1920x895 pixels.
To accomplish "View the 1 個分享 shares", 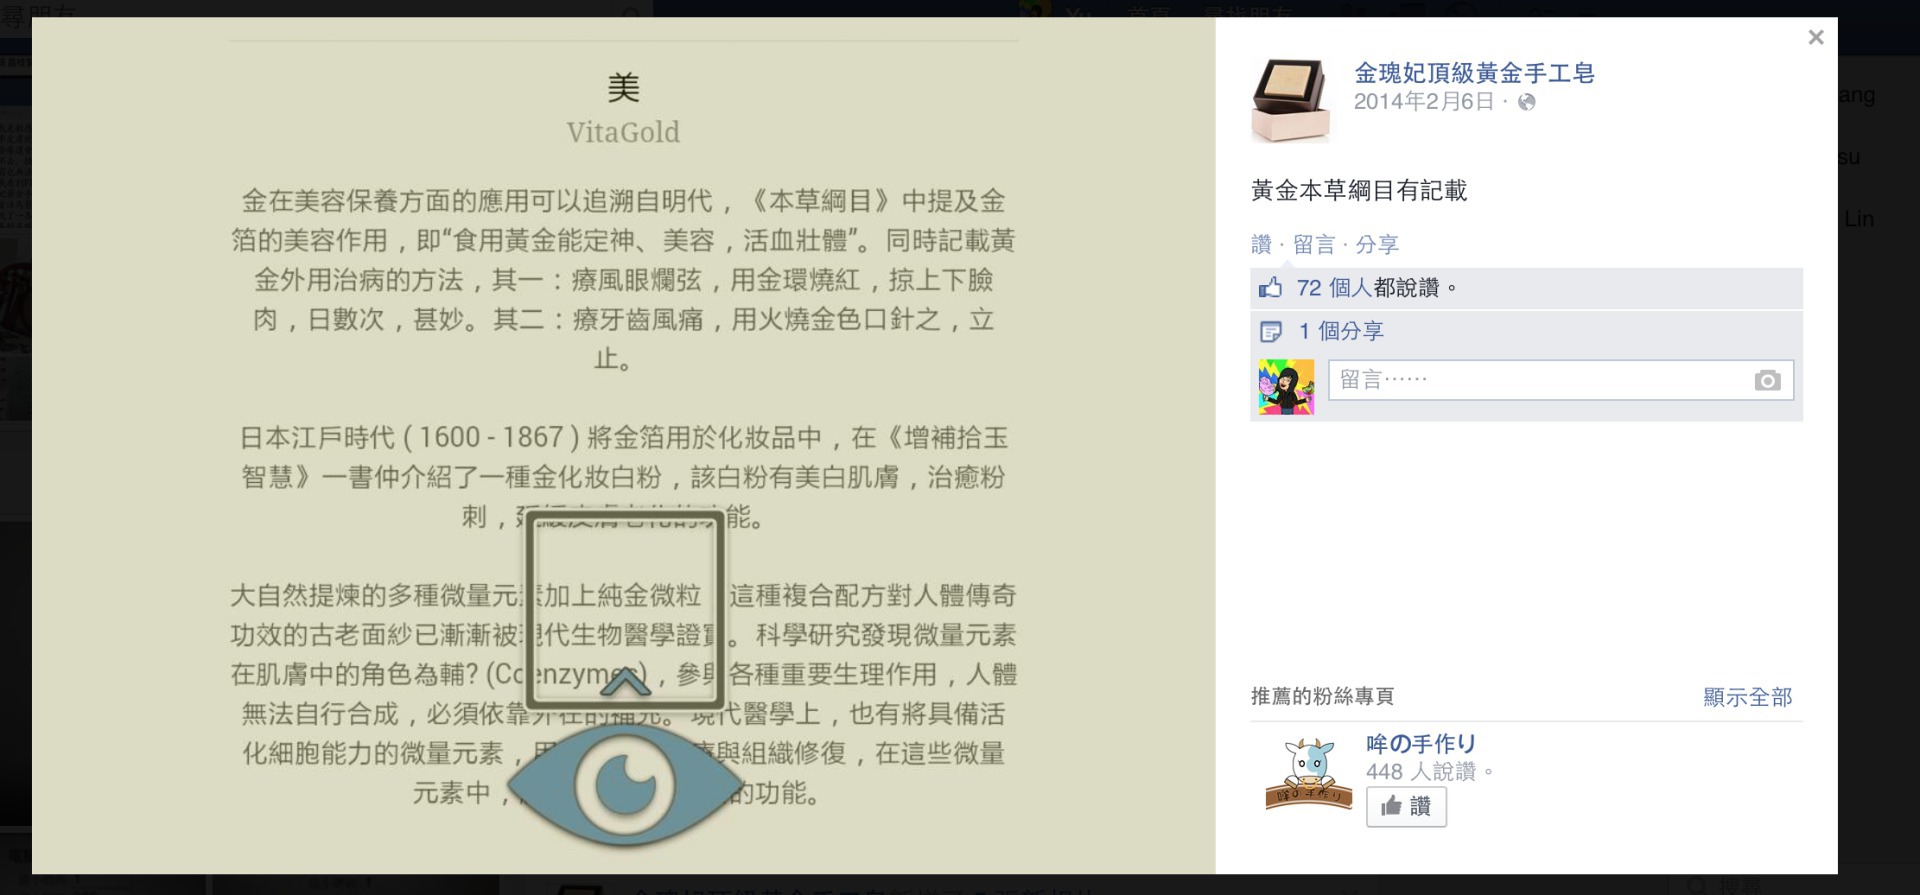I will [1341, 331].
